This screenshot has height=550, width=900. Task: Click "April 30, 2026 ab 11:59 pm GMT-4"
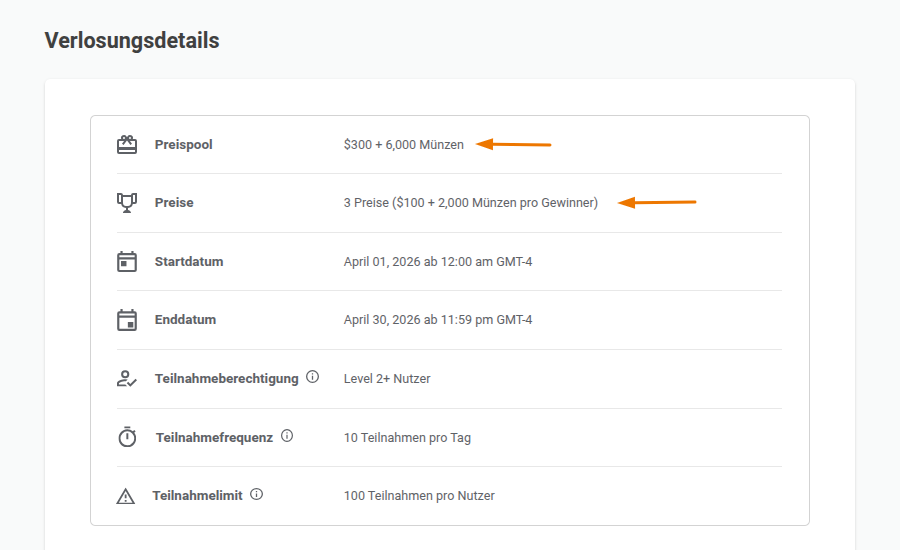click(438, 320)
